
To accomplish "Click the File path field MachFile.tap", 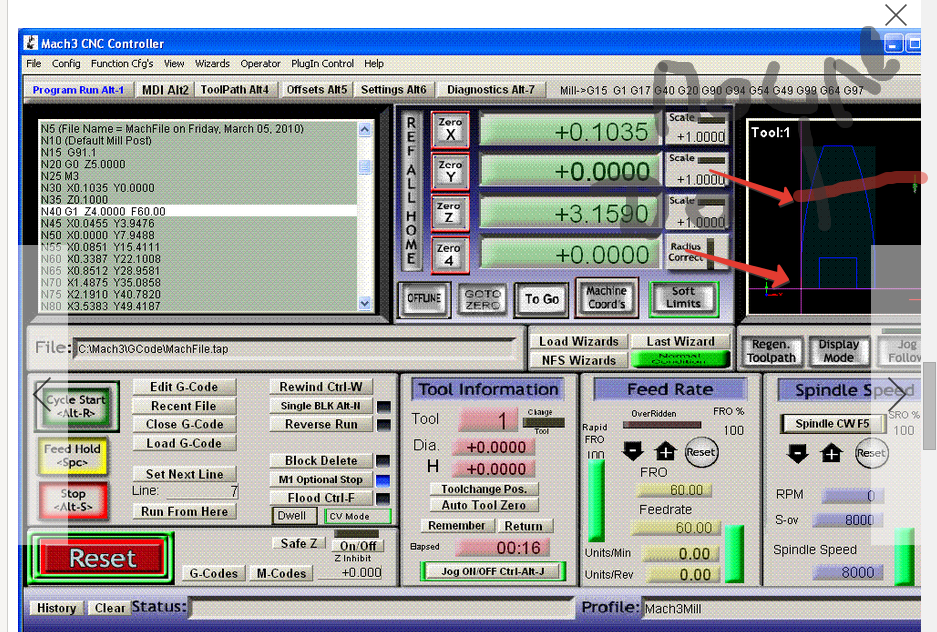I will (x=295, y=349).
